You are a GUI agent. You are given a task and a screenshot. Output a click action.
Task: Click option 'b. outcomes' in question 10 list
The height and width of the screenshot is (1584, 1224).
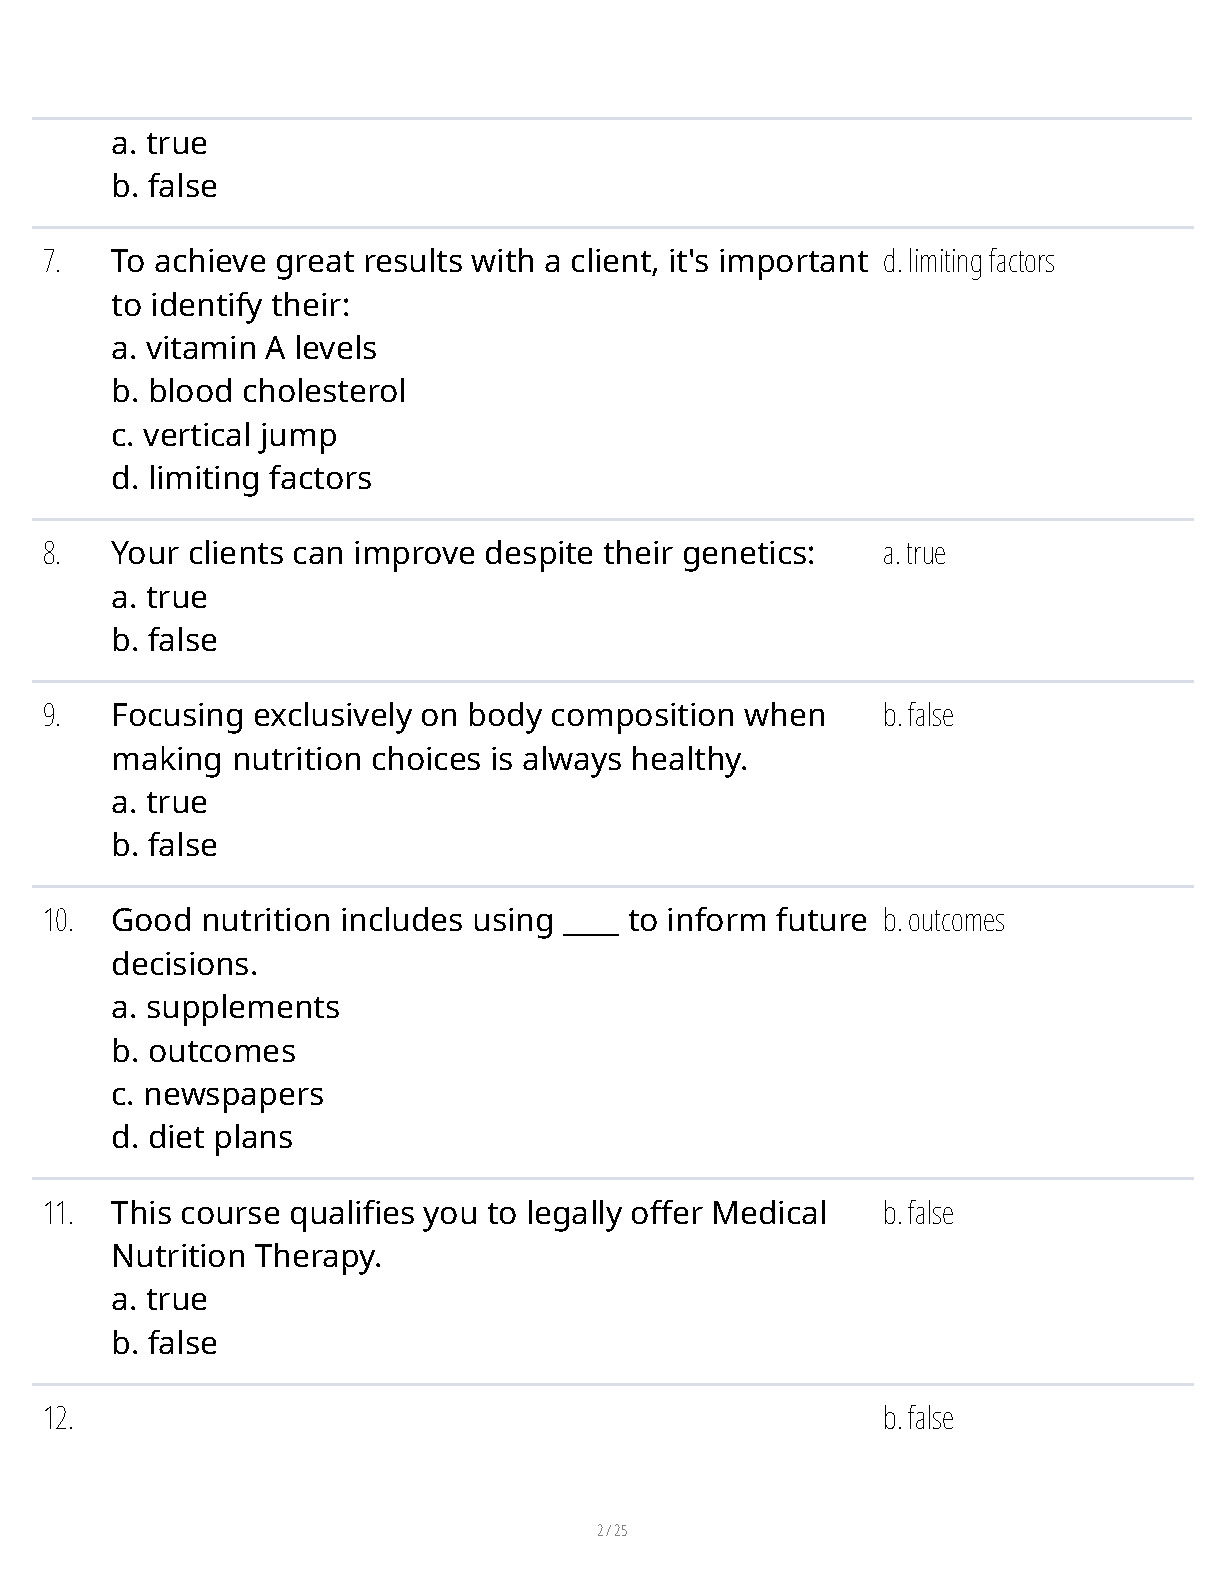pyautogui.click(x=204, y=1051)
